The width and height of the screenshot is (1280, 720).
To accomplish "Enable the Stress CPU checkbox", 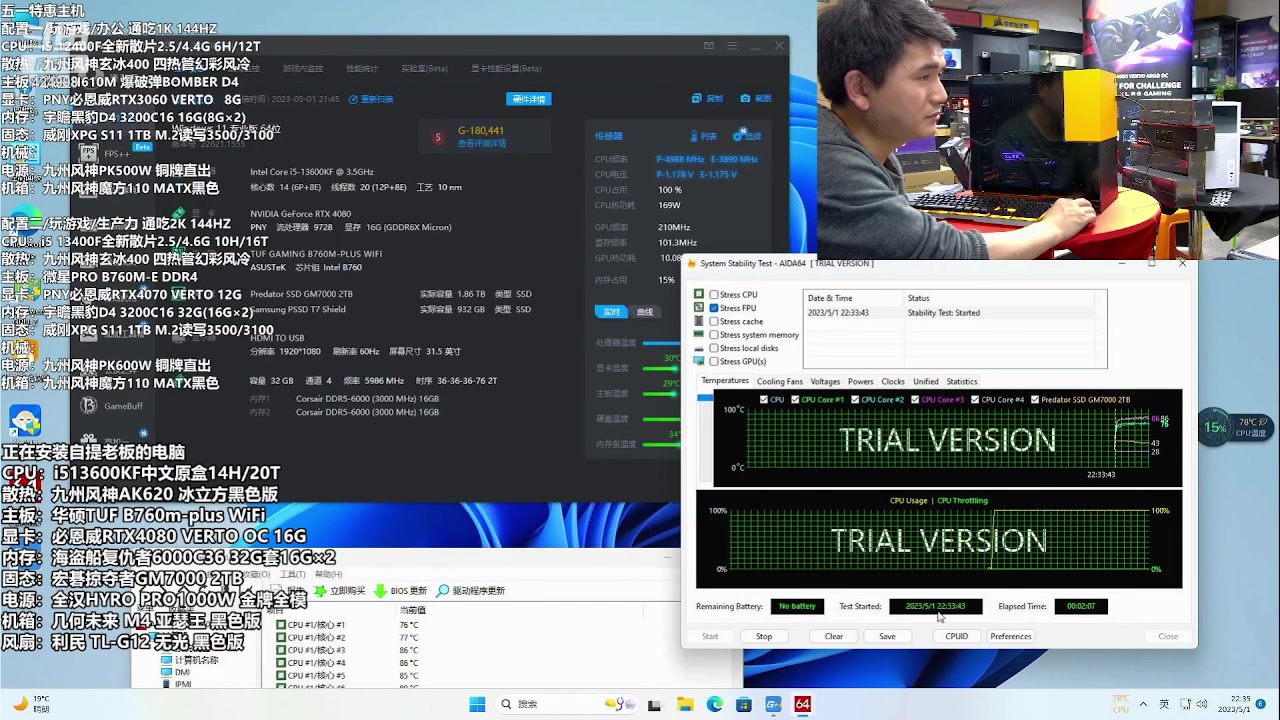I will click(x=714, y=295).
